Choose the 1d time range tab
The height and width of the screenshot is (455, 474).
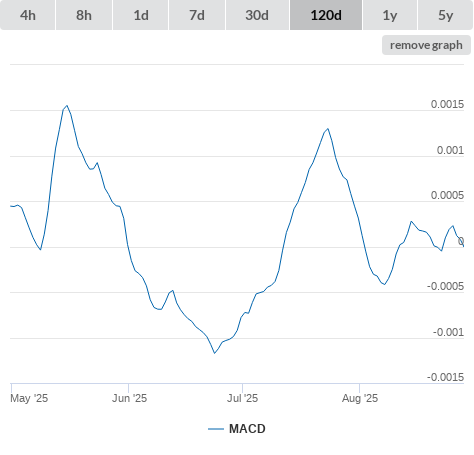point(141,15)
